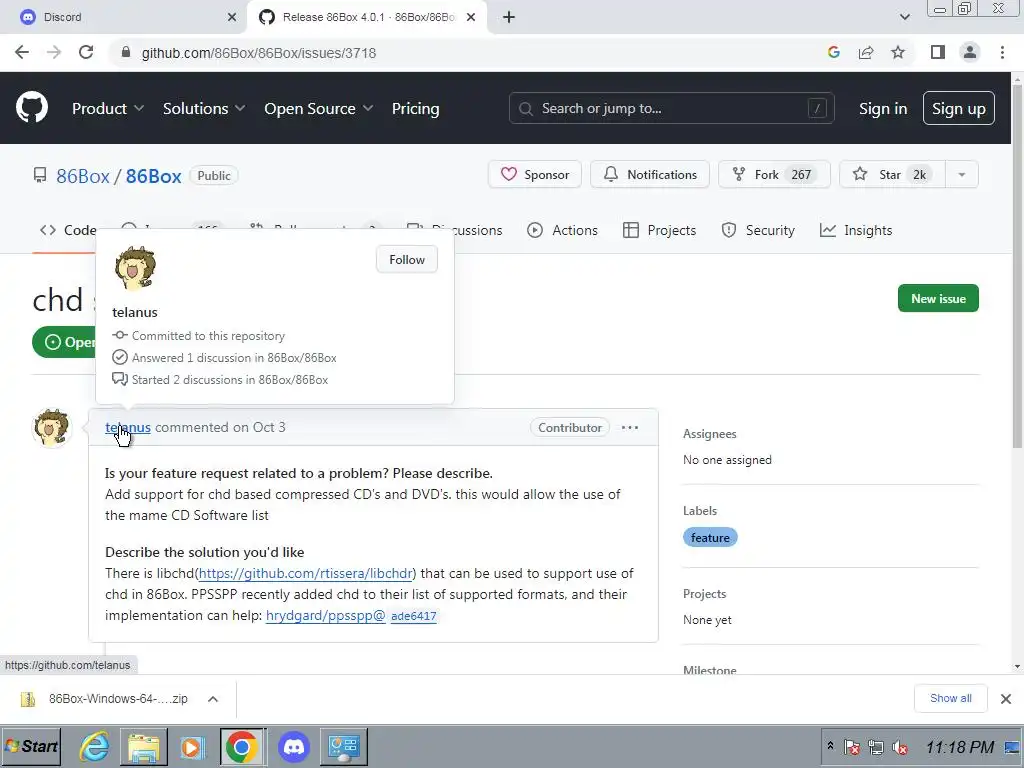
Task: Expand the Open Source menu
Action: click(x=319, y=108)
